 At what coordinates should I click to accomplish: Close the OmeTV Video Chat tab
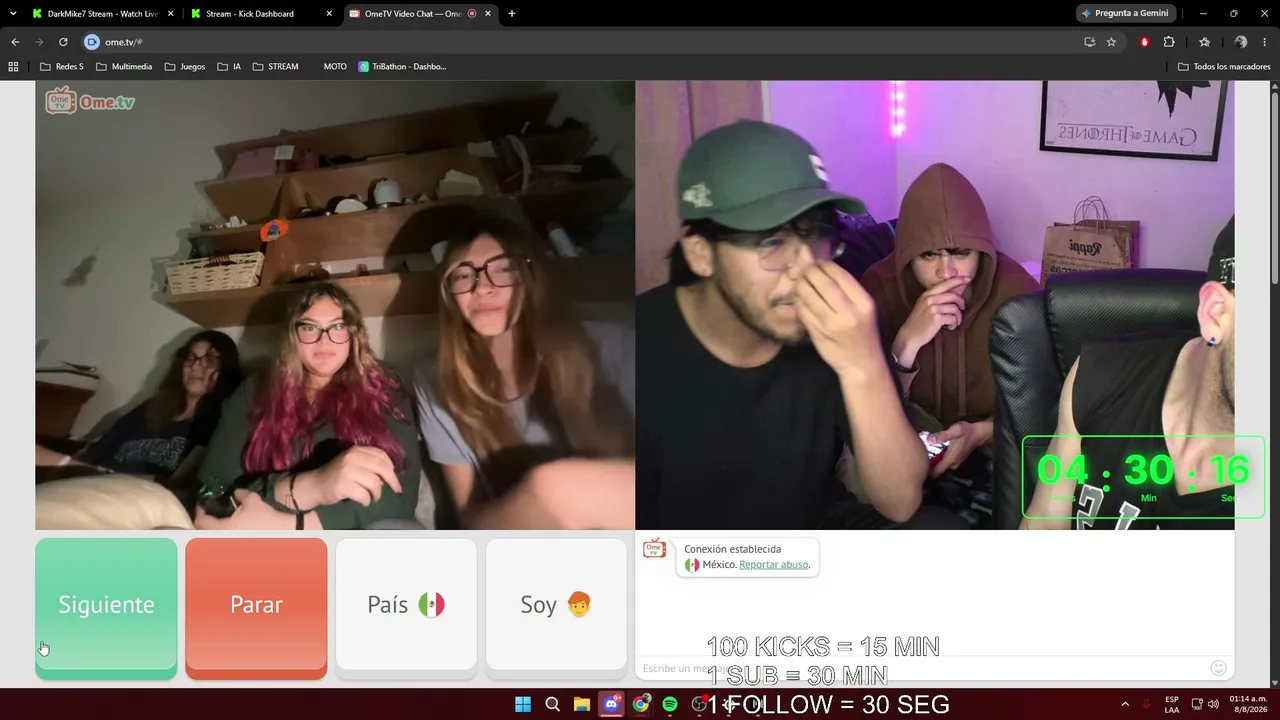[x=487, y=14]
